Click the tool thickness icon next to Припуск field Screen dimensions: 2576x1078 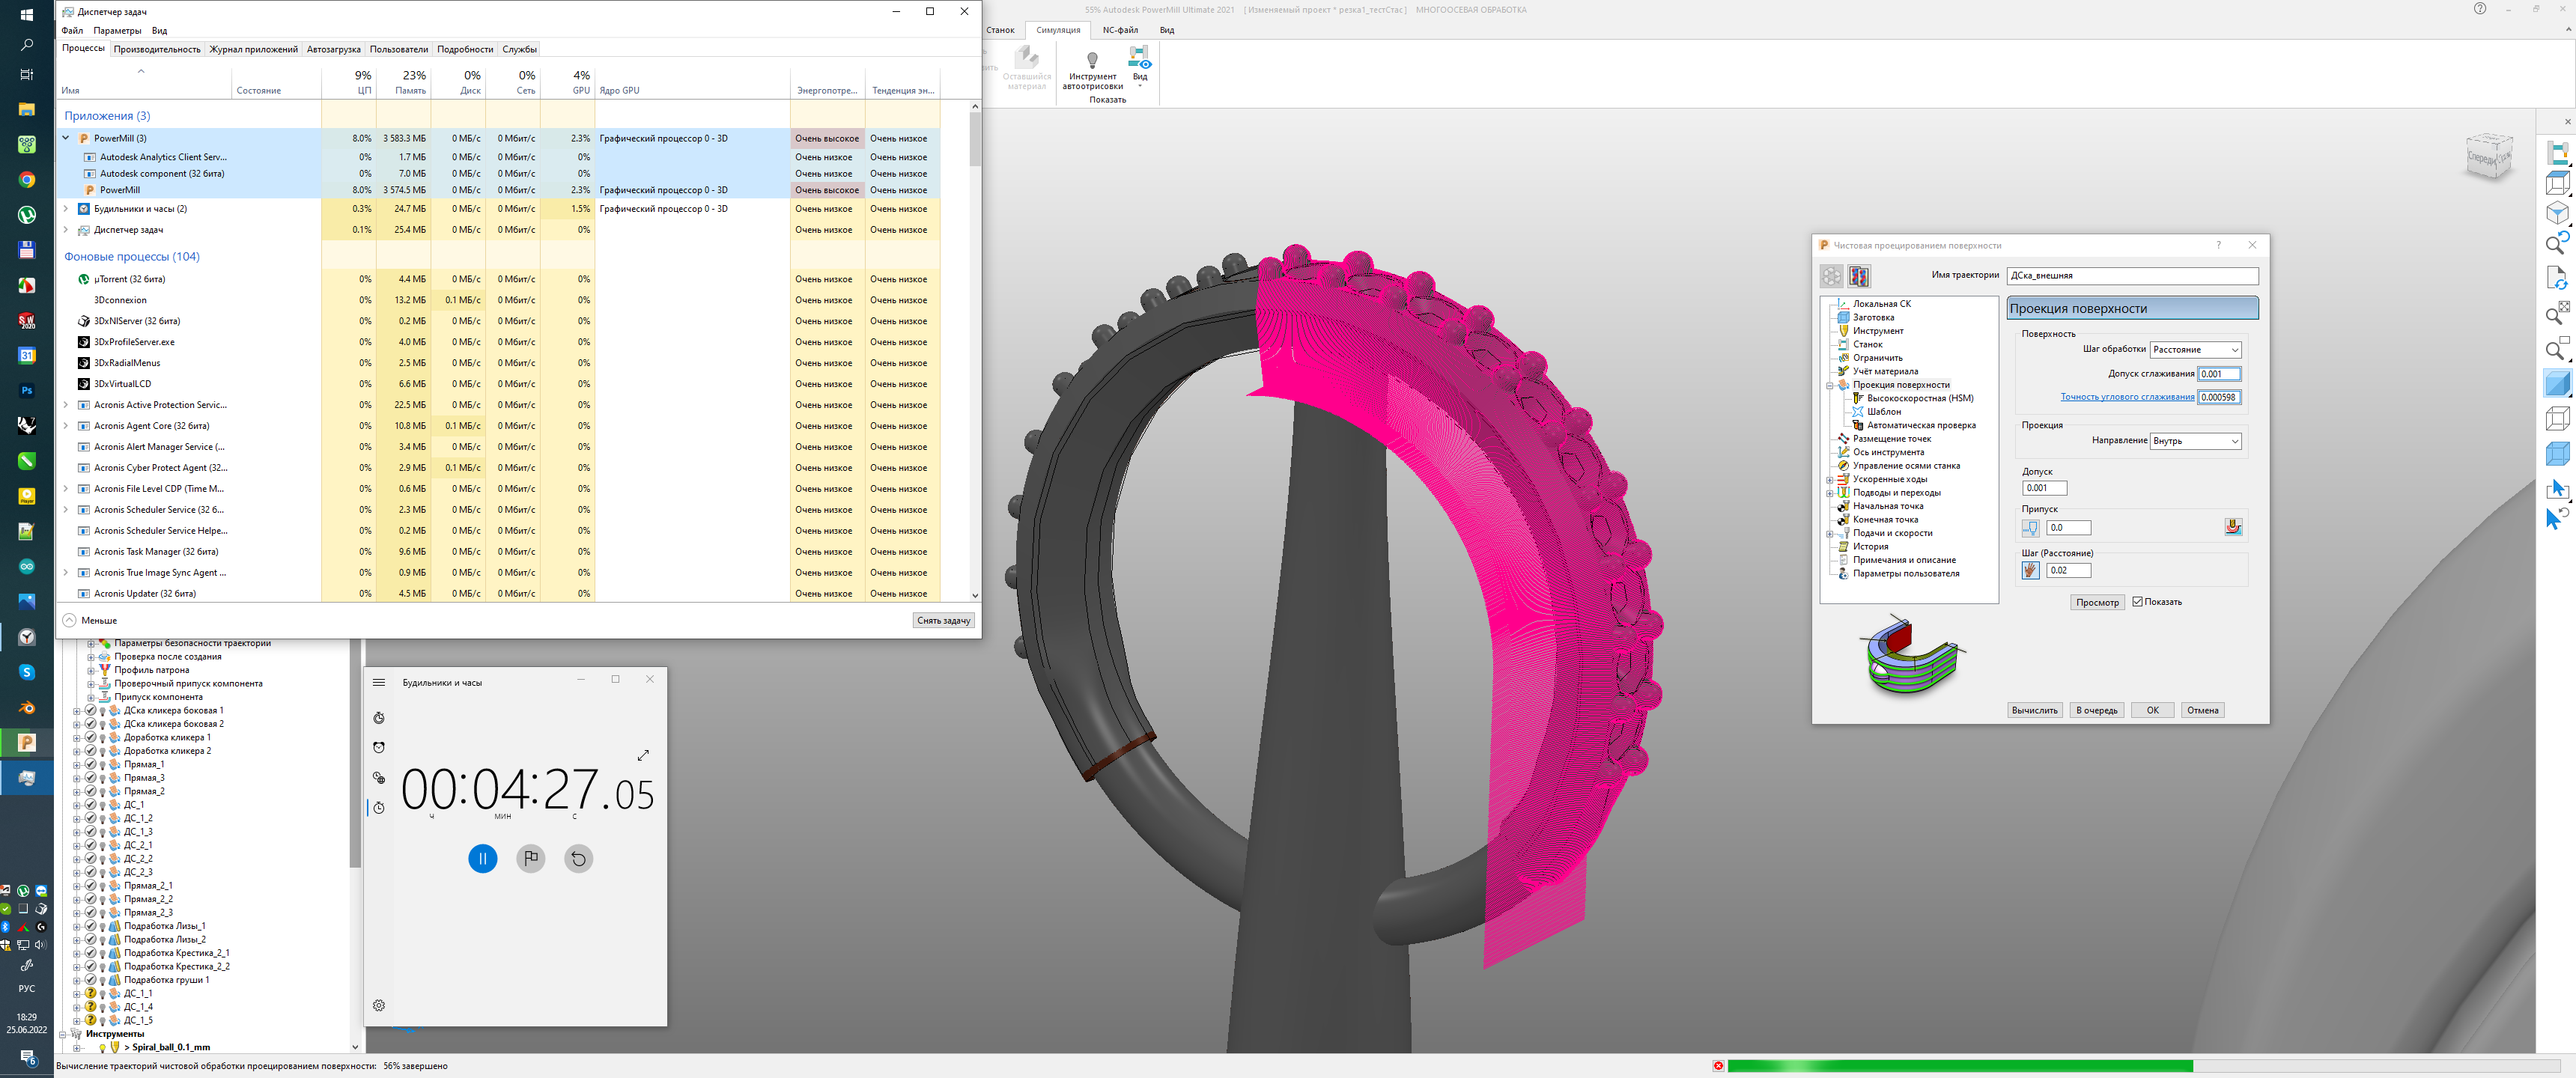point(2030,528)
